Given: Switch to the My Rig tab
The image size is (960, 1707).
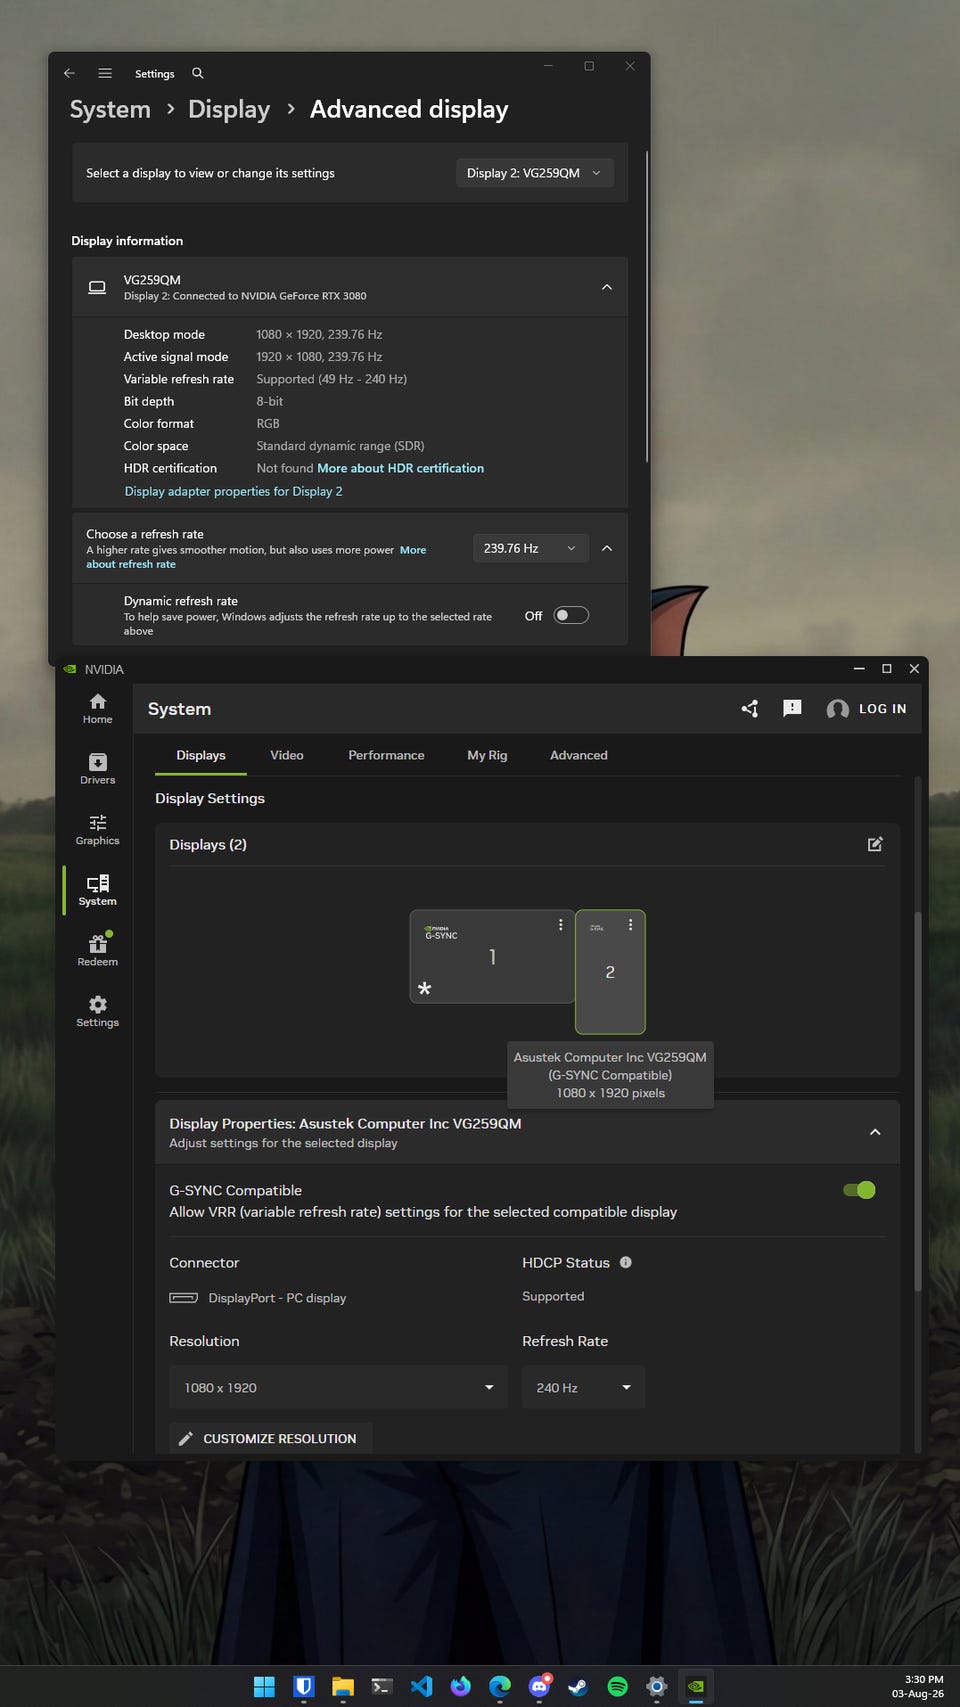Looking at the screenshot, I should coord(487,755).
